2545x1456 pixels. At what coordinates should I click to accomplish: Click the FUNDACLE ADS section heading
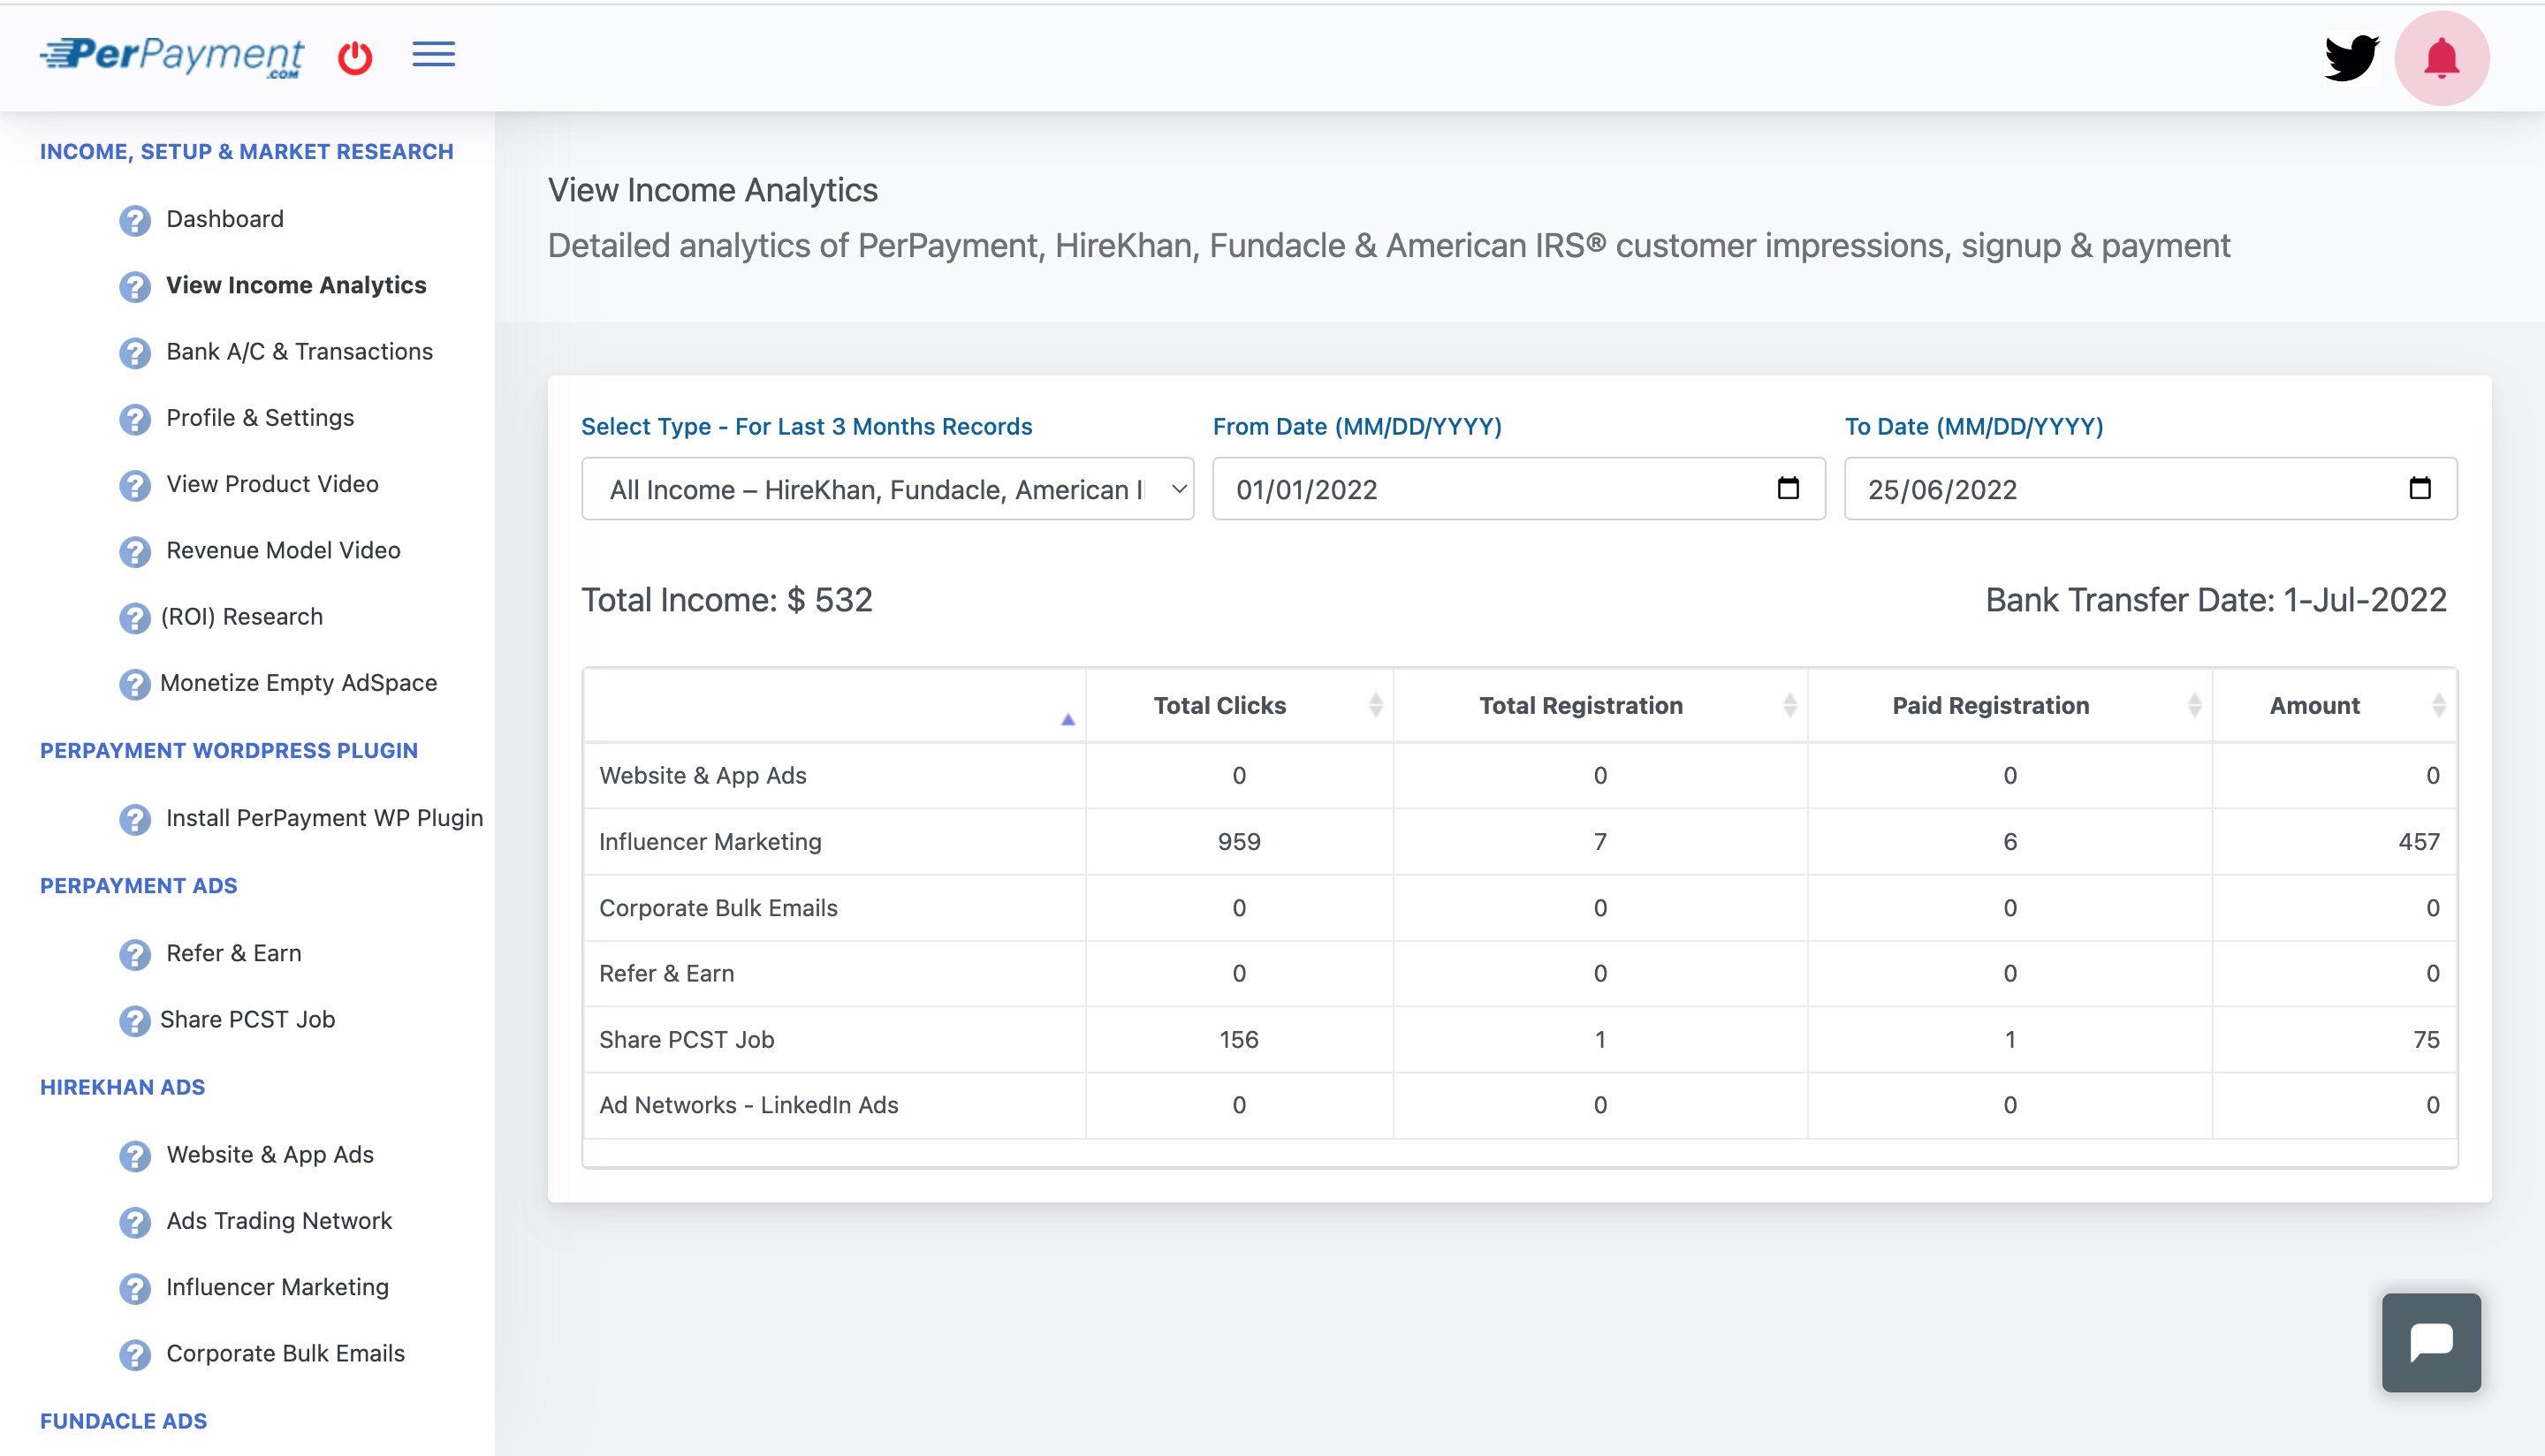(x=123, y=1421)
